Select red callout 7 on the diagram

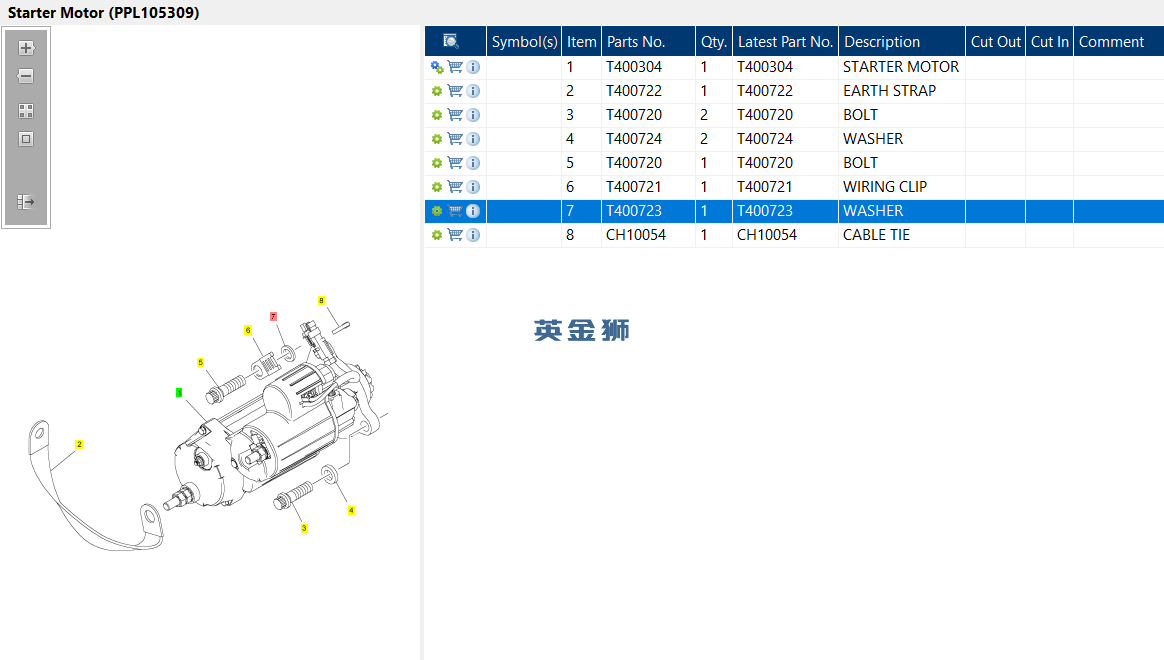click(x=273, y=317)
